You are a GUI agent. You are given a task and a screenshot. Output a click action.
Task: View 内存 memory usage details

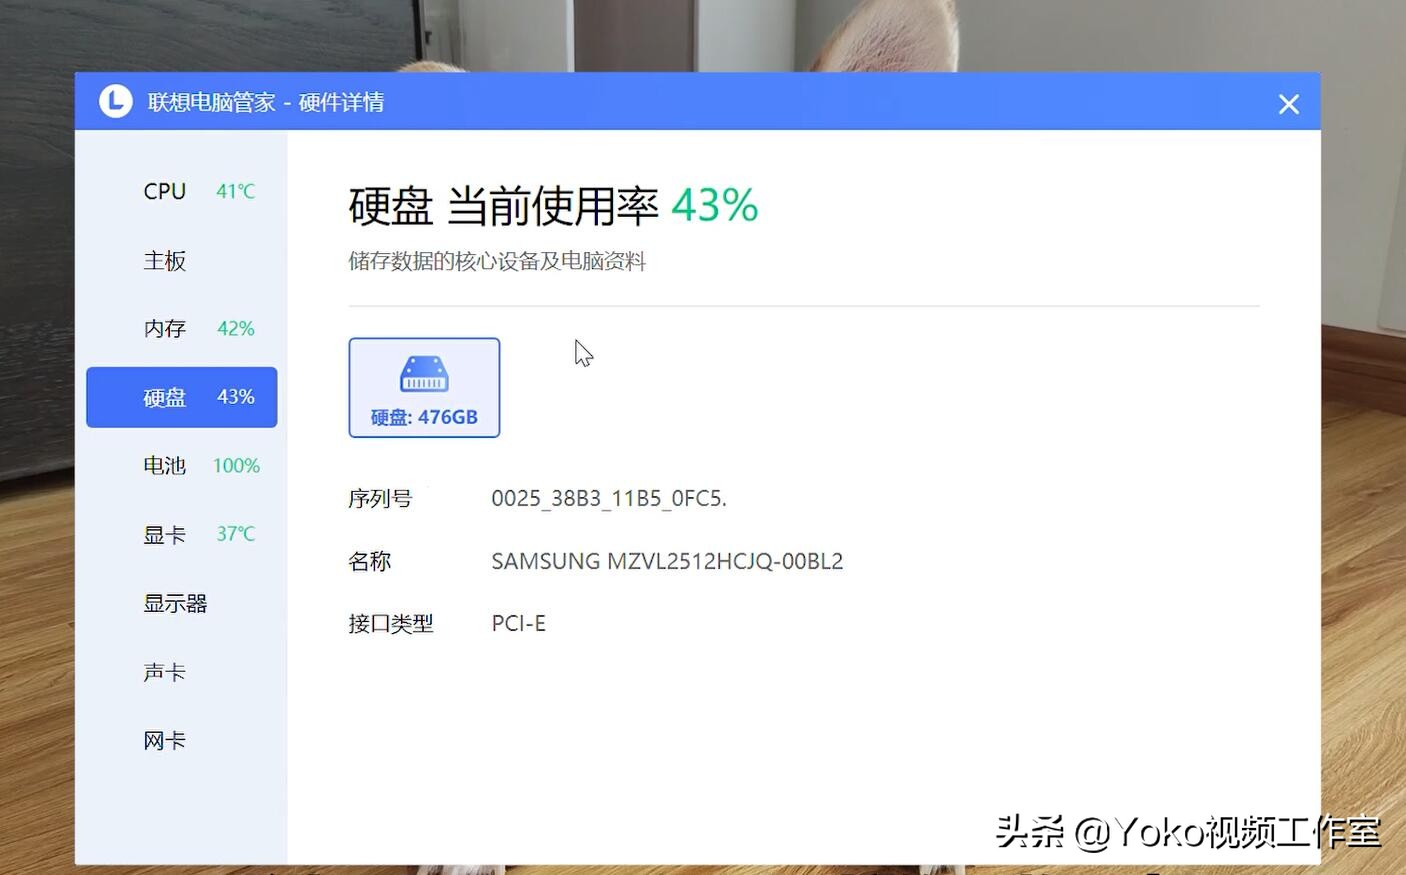point(164,328)
